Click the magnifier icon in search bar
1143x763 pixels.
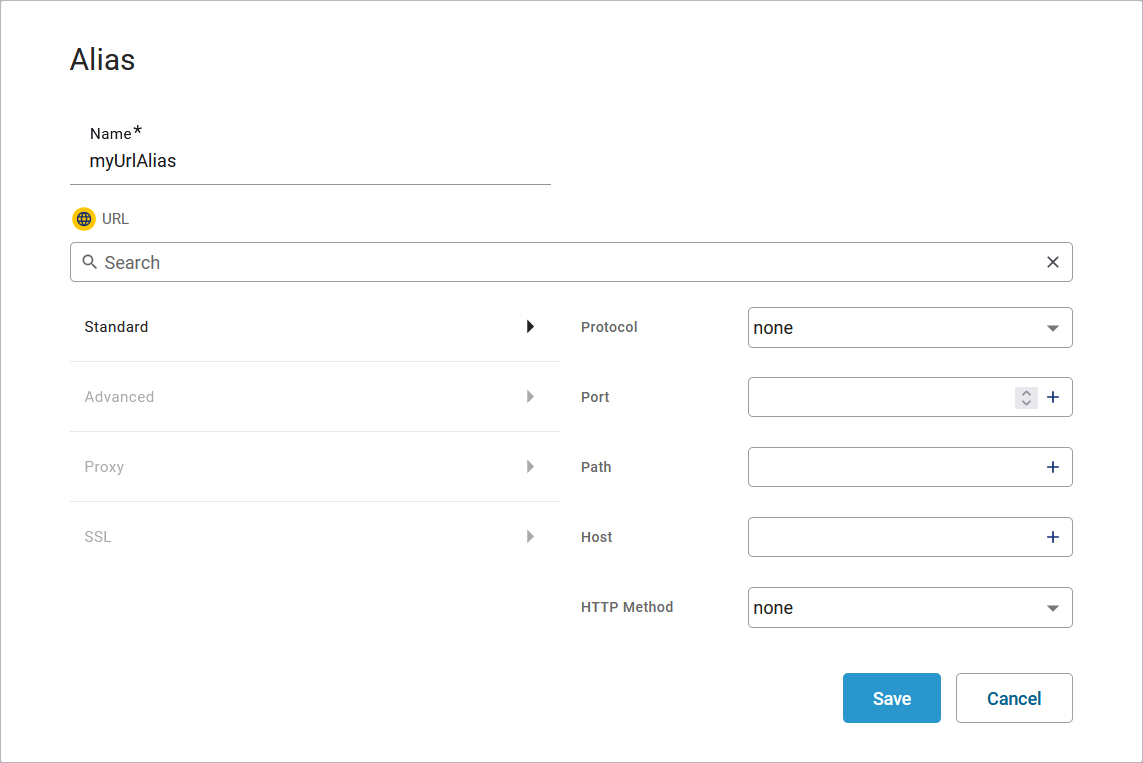[89, 262]
